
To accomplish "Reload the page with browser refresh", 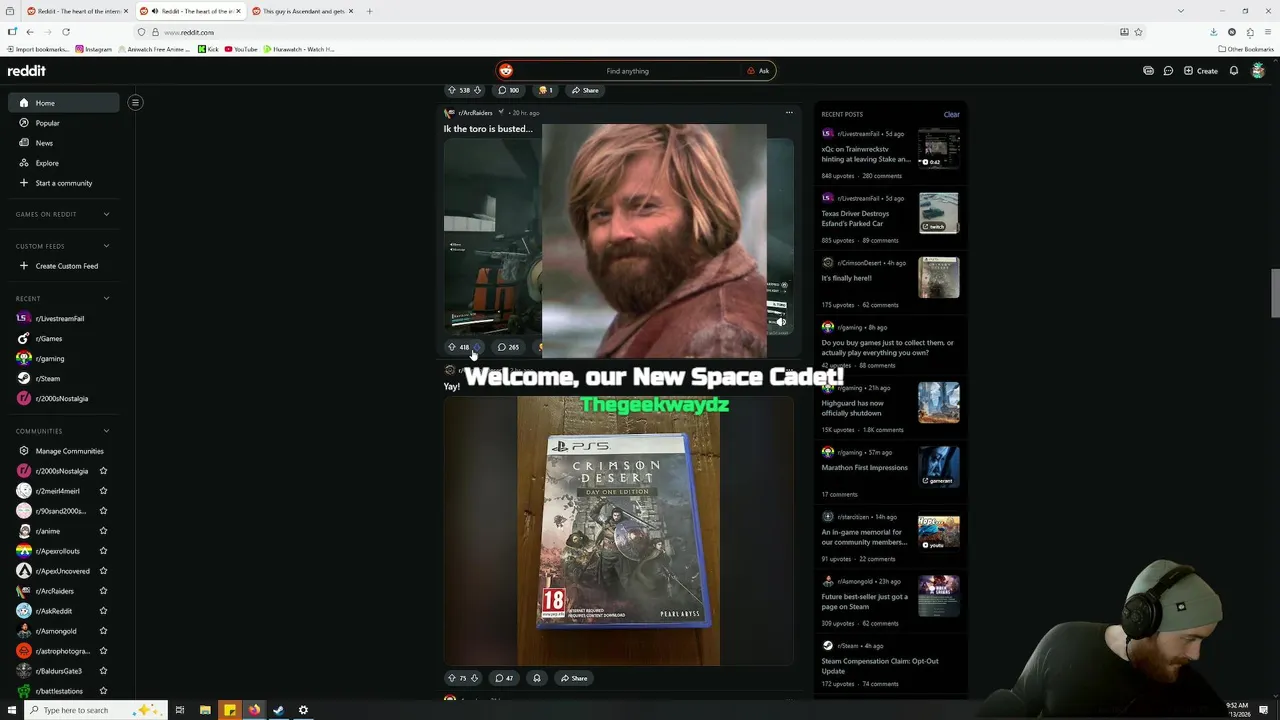I will 66,32.
